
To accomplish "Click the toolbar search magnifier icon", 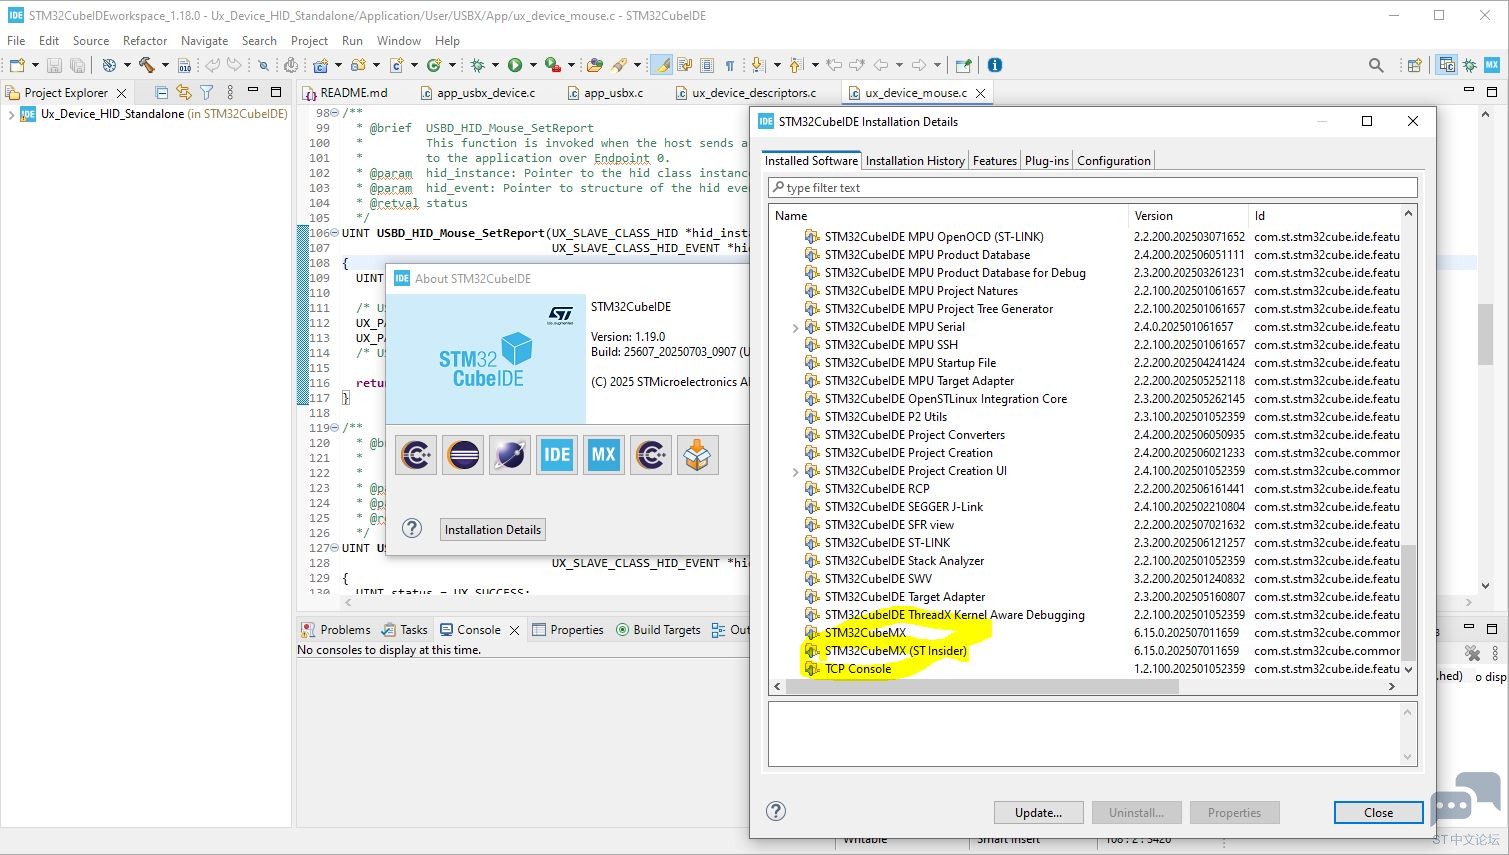I will (1376, 65).
